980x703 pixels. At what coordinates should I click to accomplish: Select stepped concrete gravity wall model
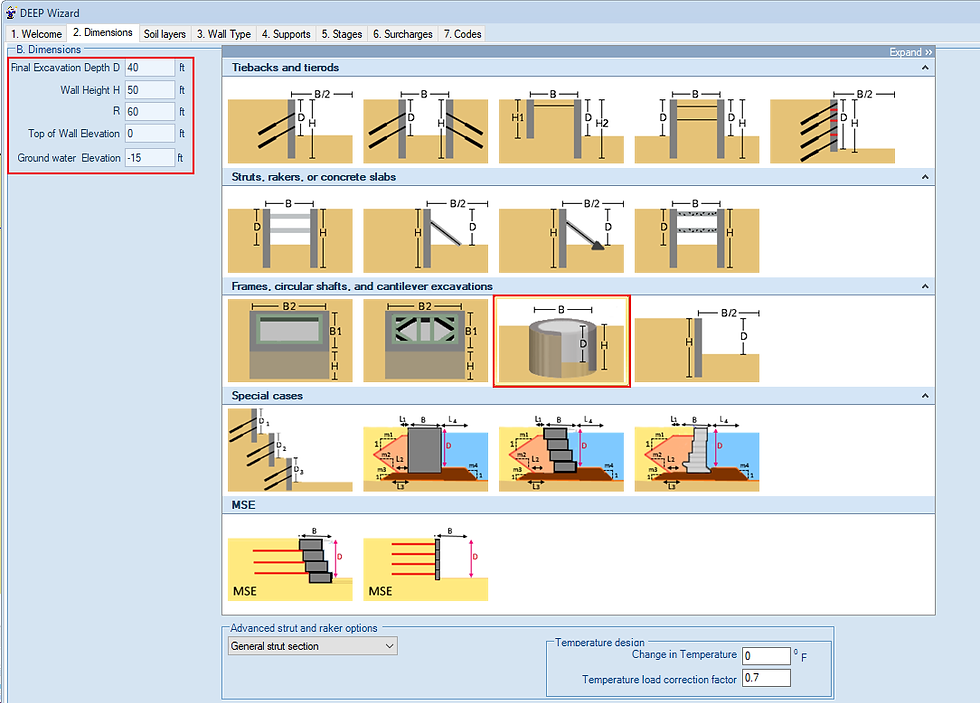tap(697, 453)
